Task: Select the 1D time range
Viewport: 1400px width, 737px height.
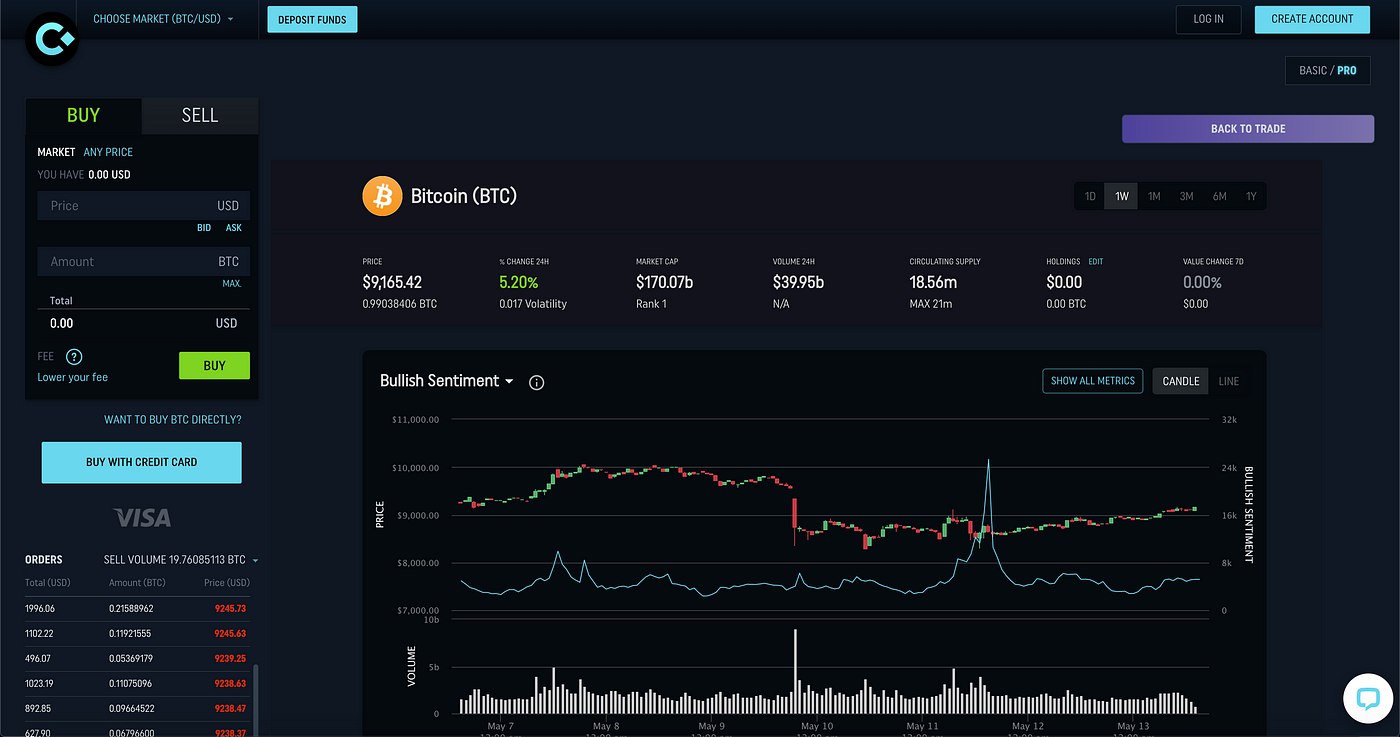Action: pos(1090,196)
